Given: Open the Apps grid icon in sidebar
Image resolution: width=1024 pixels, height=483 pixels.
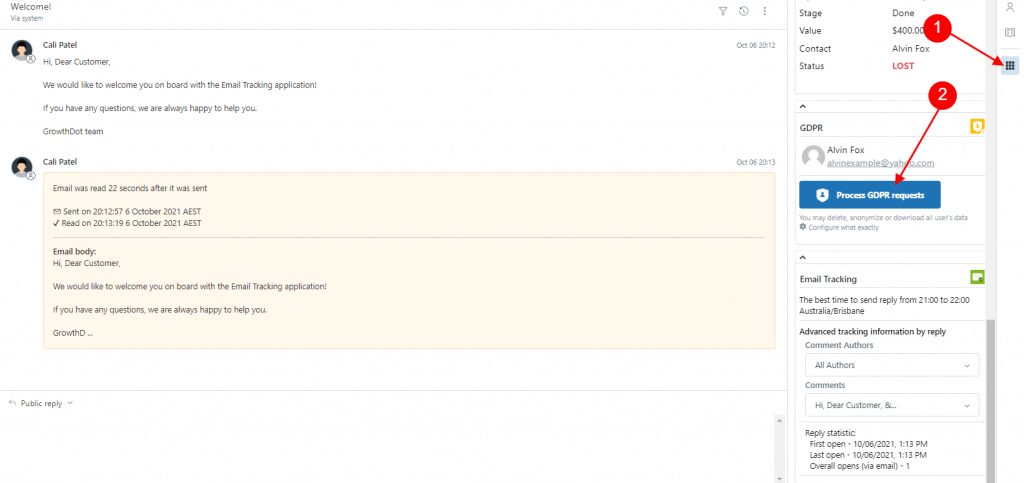Looking at the screenshot, I should (x=1010, y=65).
